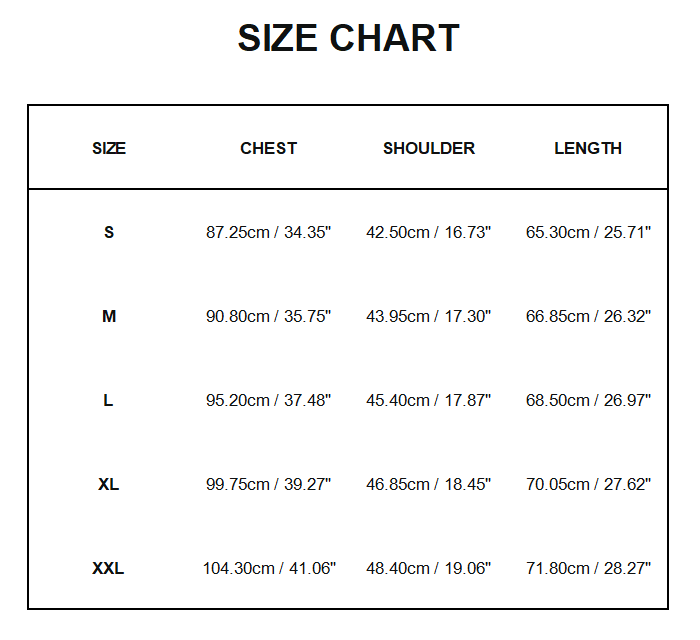Click the XL size row label
This screenshot has width=700, height=640.
108,484
